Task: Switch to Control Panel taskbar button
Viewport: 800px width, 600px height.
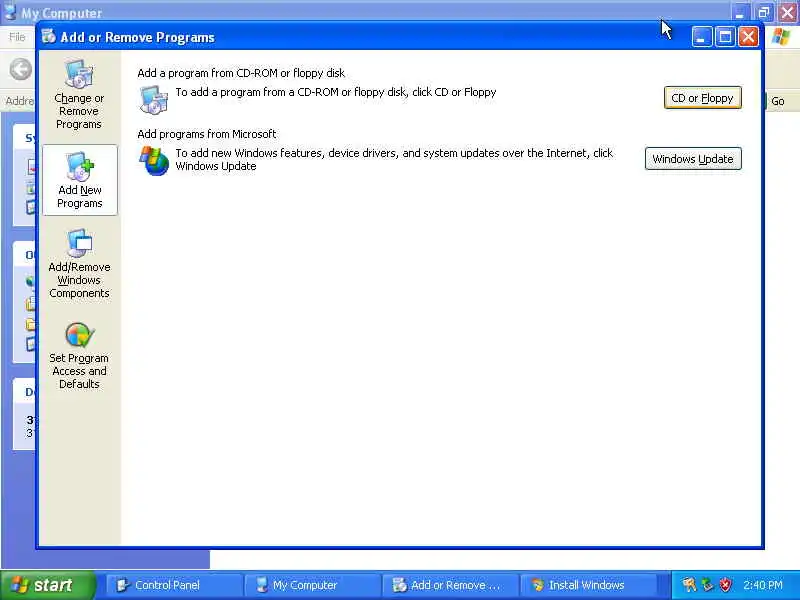Action: pyautogui.click(x=174, y=585)
